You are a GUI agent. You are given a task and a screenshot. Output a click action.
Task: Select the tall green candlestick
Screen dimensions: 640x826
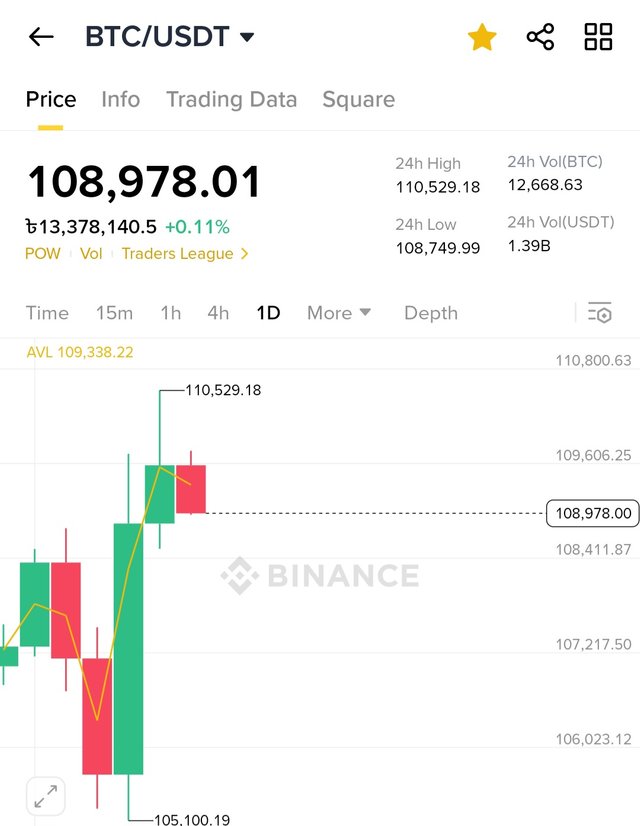pos(128,648)
